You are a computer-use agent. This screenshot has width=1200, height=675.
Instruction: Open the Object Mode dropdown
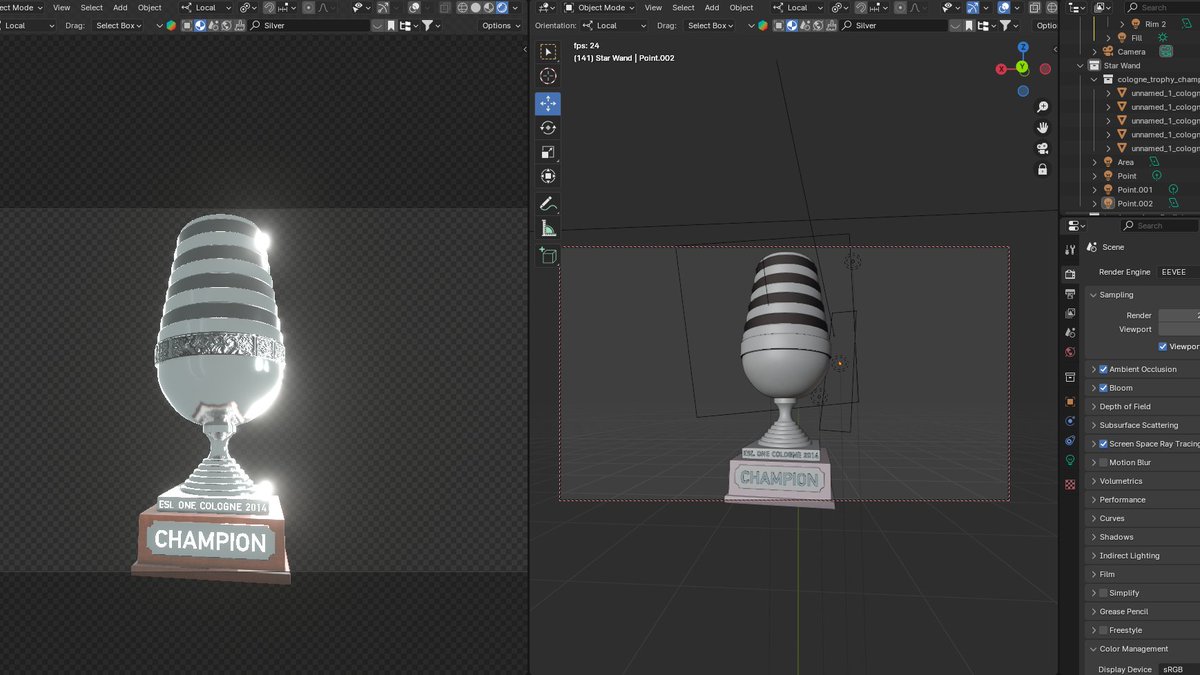pyautogui.click(x=600, y=7)
